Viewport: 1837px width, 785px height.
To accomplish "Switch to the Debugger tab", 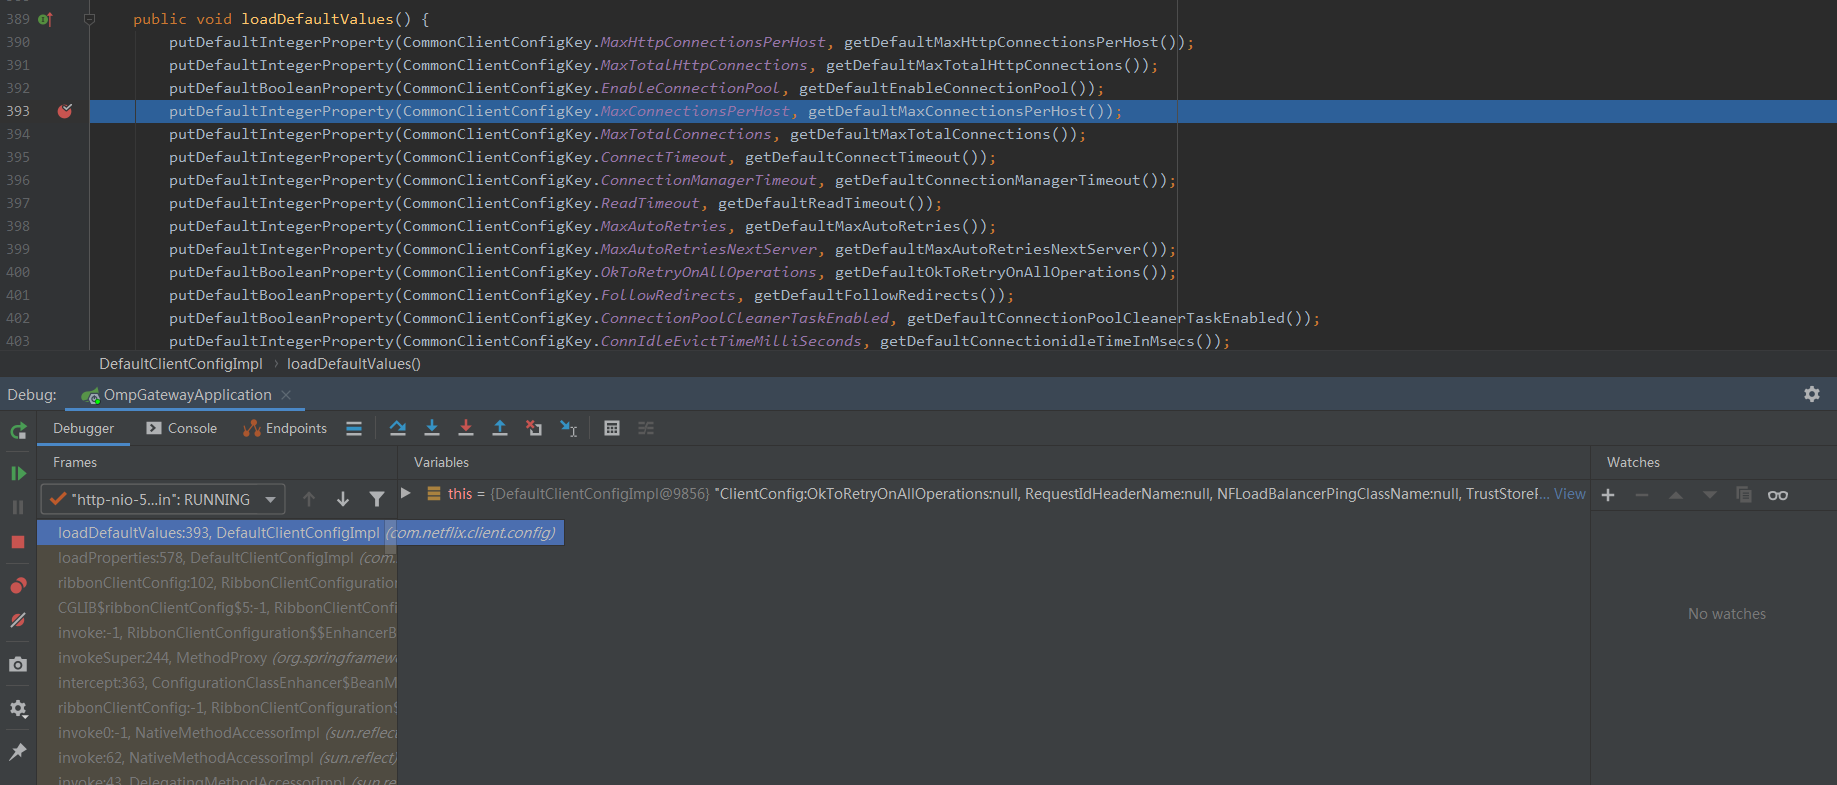I will point(84,428).
